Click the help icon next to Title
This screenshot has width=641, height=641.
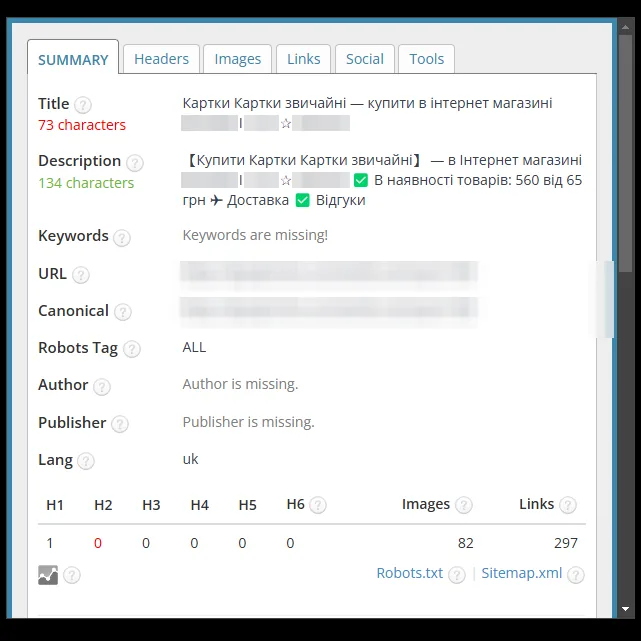click(x=83, y=105)
